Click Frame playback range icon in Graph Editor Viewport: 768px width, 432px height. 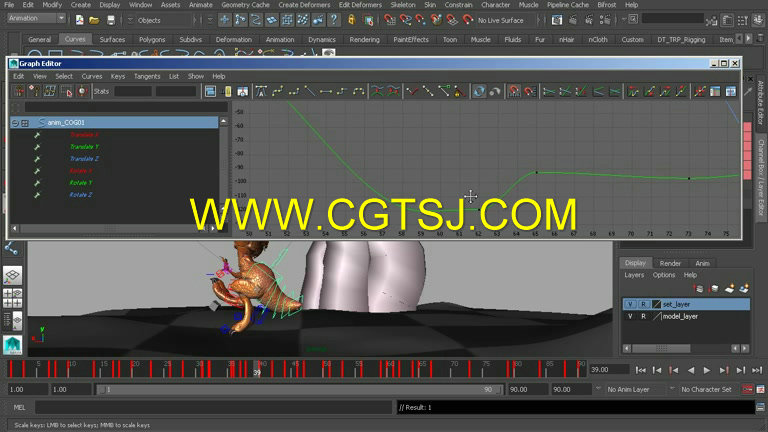tap(227, 91)
